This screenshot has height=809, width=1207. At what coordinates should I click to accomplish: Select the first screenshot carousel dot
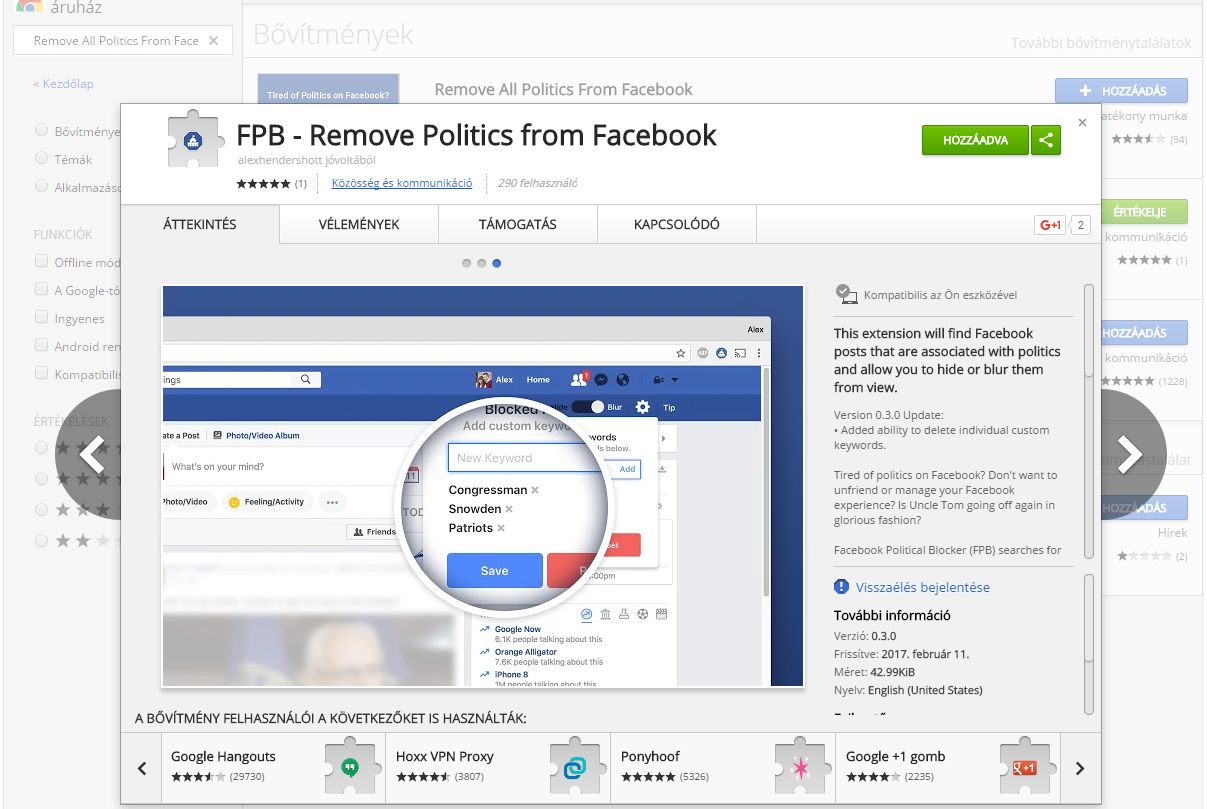point(467,264)
